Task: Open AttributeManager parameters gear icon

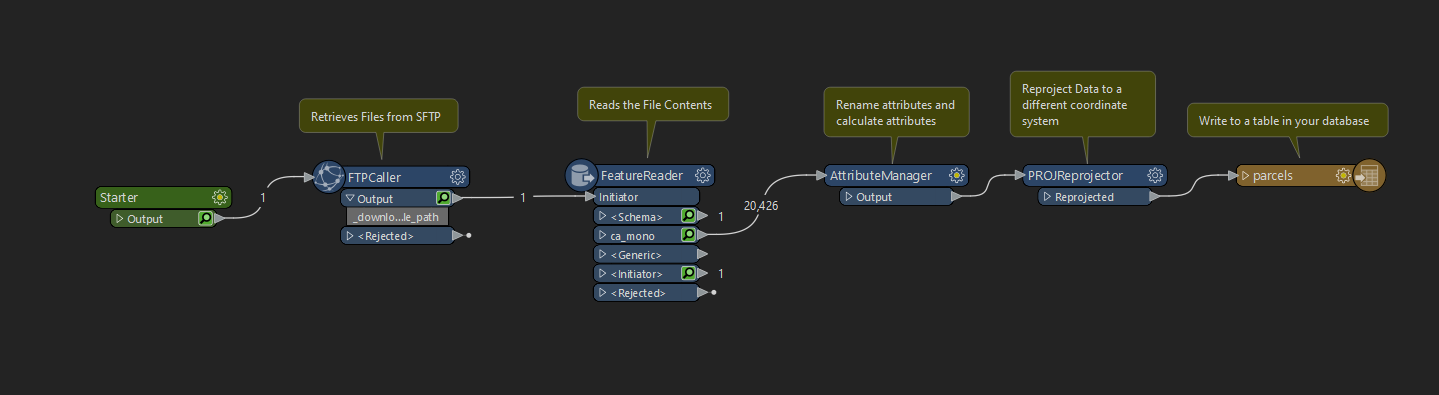Action: click(957, 175)
